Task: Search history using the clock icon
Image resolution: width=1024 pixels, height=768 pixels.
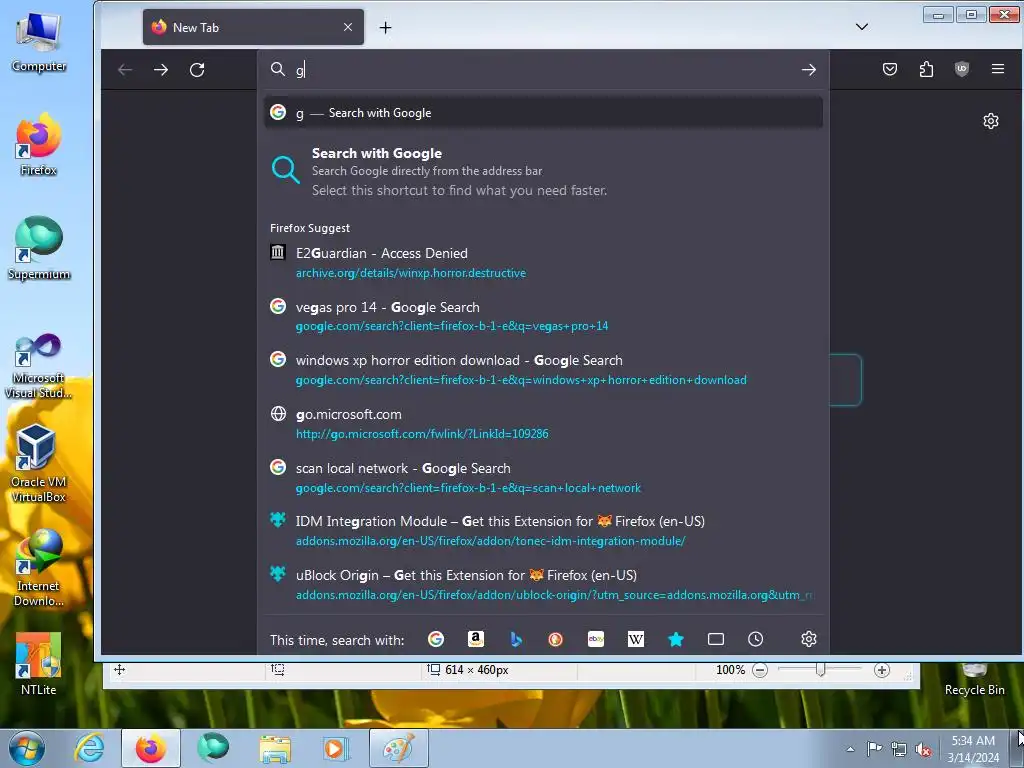Action: 756,639
